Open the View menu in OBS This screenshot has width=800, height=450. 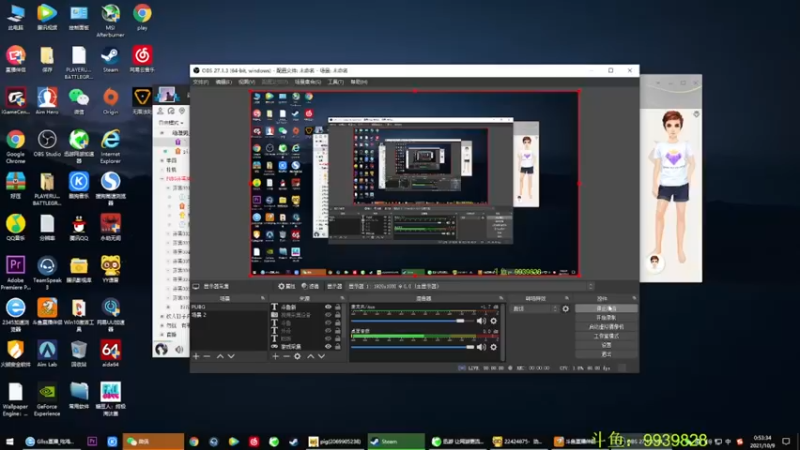click(246, 82)
